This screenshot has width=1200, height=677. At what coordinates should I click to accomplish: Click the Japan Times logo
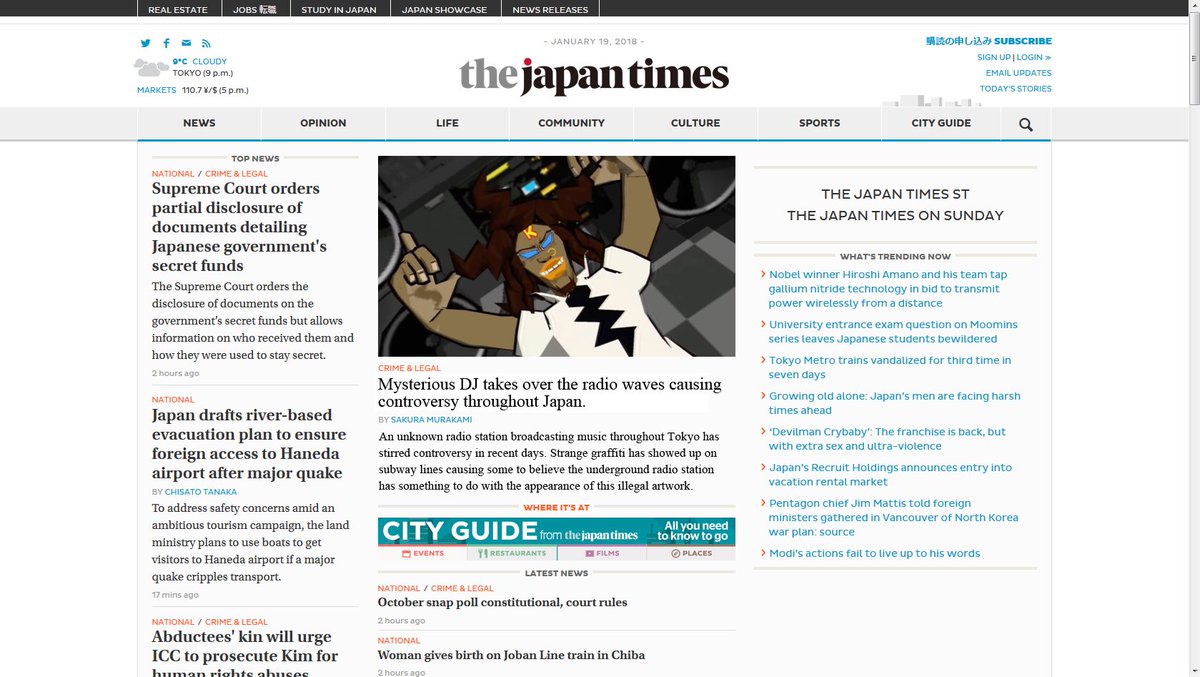pyautogui.click(x=594, y=76)
